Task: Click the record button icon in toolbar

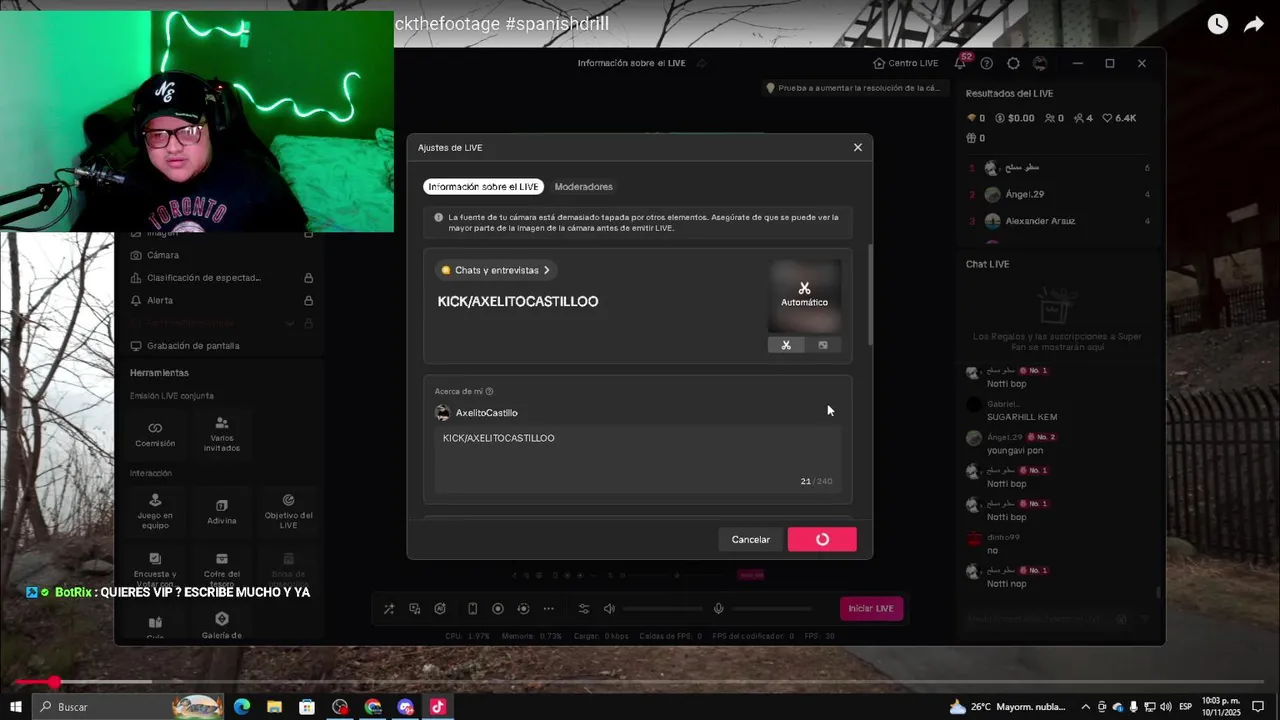Action: [x=498, y=609]
